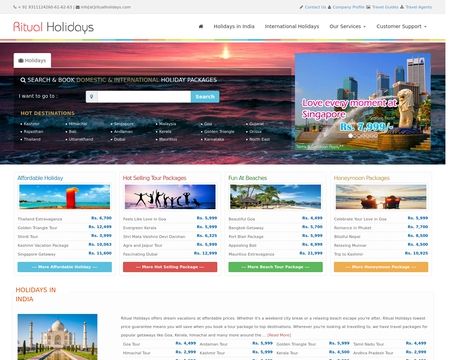Click the More Beach Tour Package button
The width and height of the screenshot is (450, 360).
pos(276,267)
